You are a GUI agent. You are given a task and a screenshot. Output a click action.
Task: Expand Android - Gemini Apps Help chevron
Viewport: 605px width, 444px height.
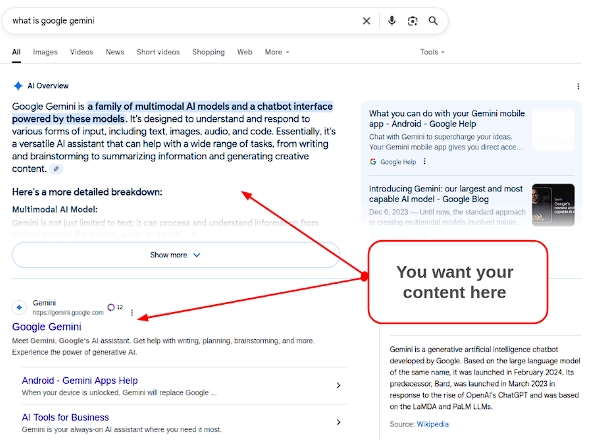coord(338,385)
